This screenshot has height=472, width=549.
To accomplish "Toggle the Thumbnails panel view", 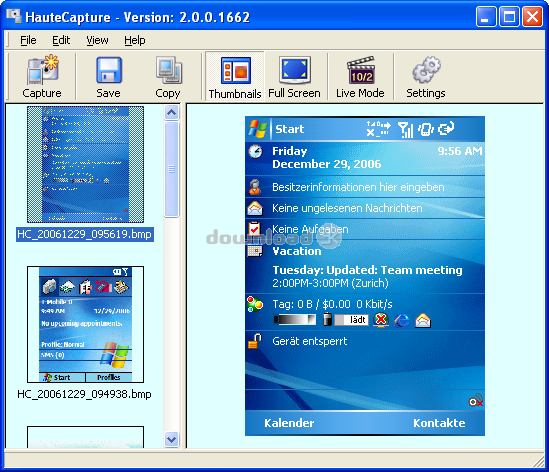I will [235, 76].
